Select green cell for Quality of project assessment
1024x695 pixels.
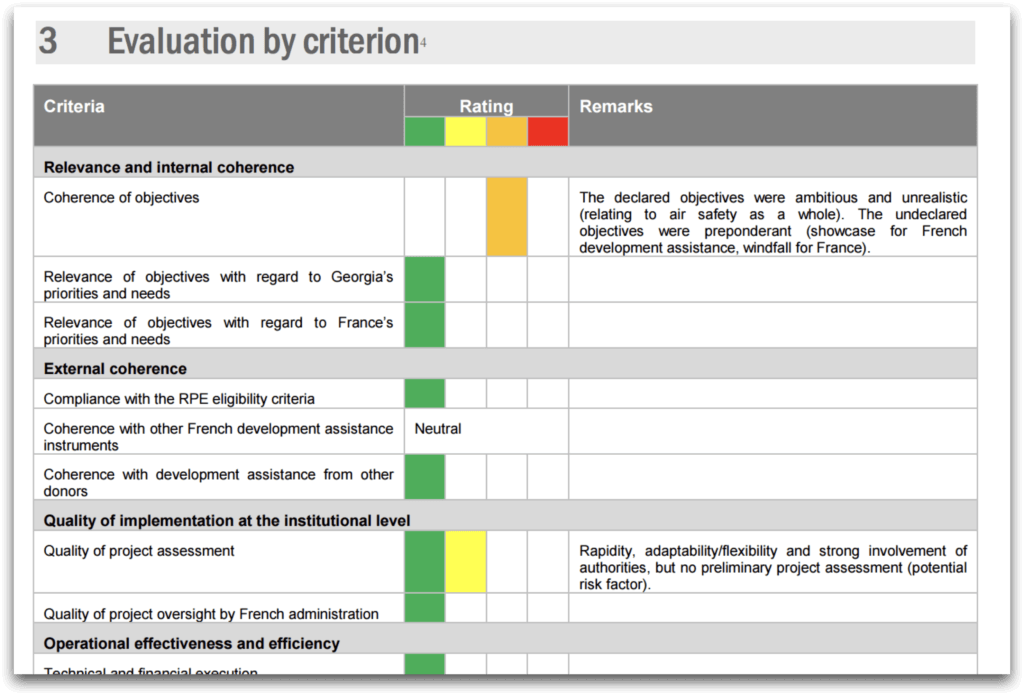(x=424, y=562)
